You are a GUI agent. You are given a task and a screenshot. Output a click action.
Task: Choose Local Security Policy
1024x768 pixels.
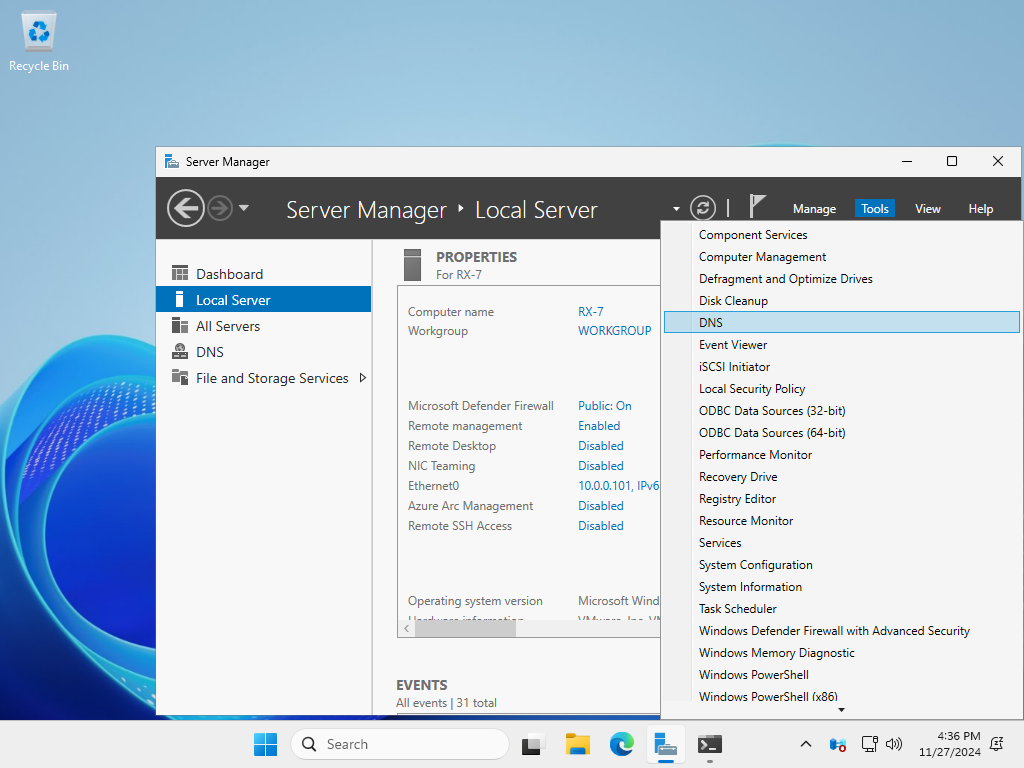841,389
